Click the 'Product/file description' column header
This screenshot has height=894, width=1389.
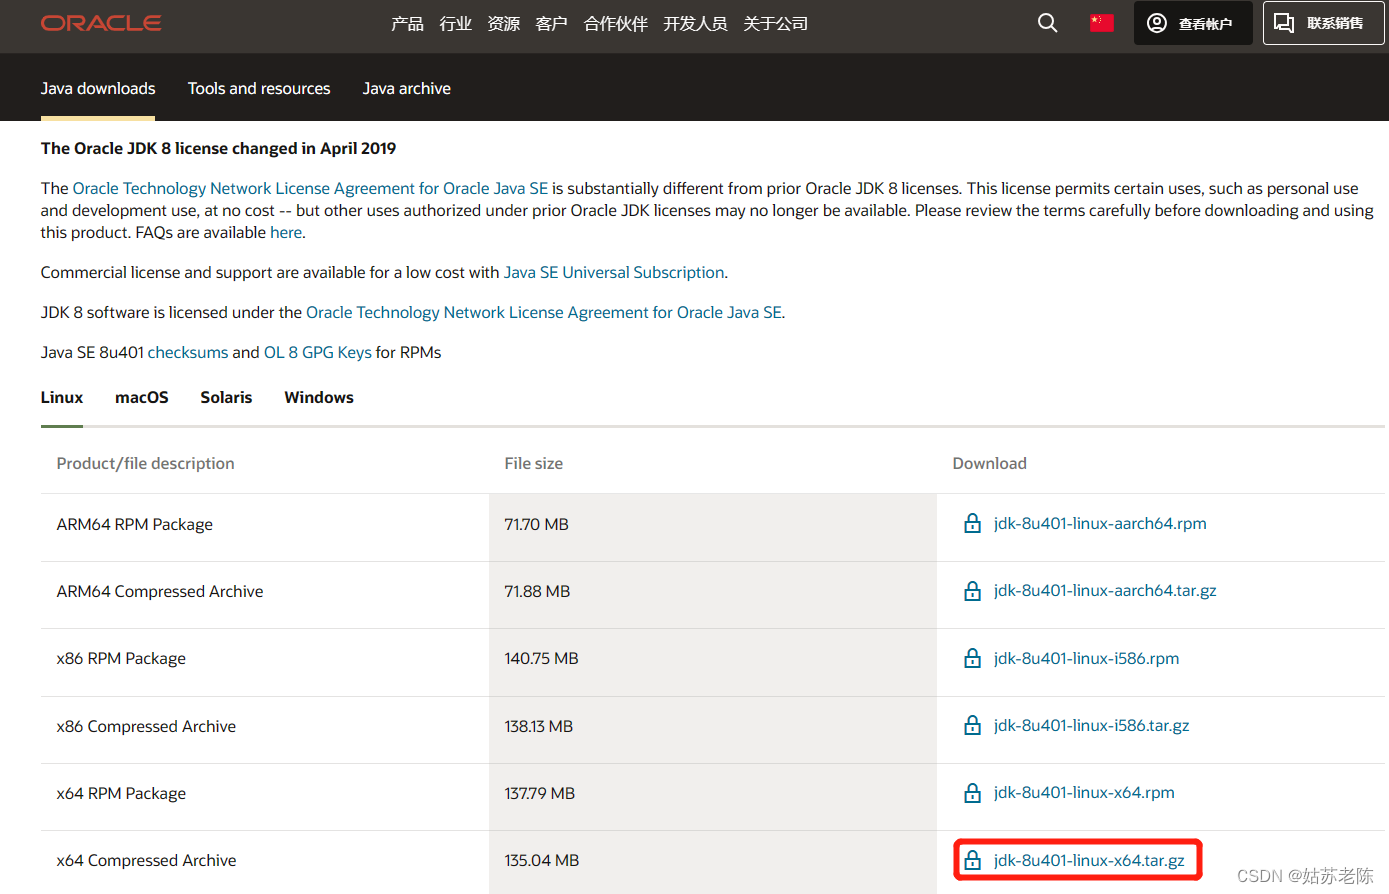point(145,463)
